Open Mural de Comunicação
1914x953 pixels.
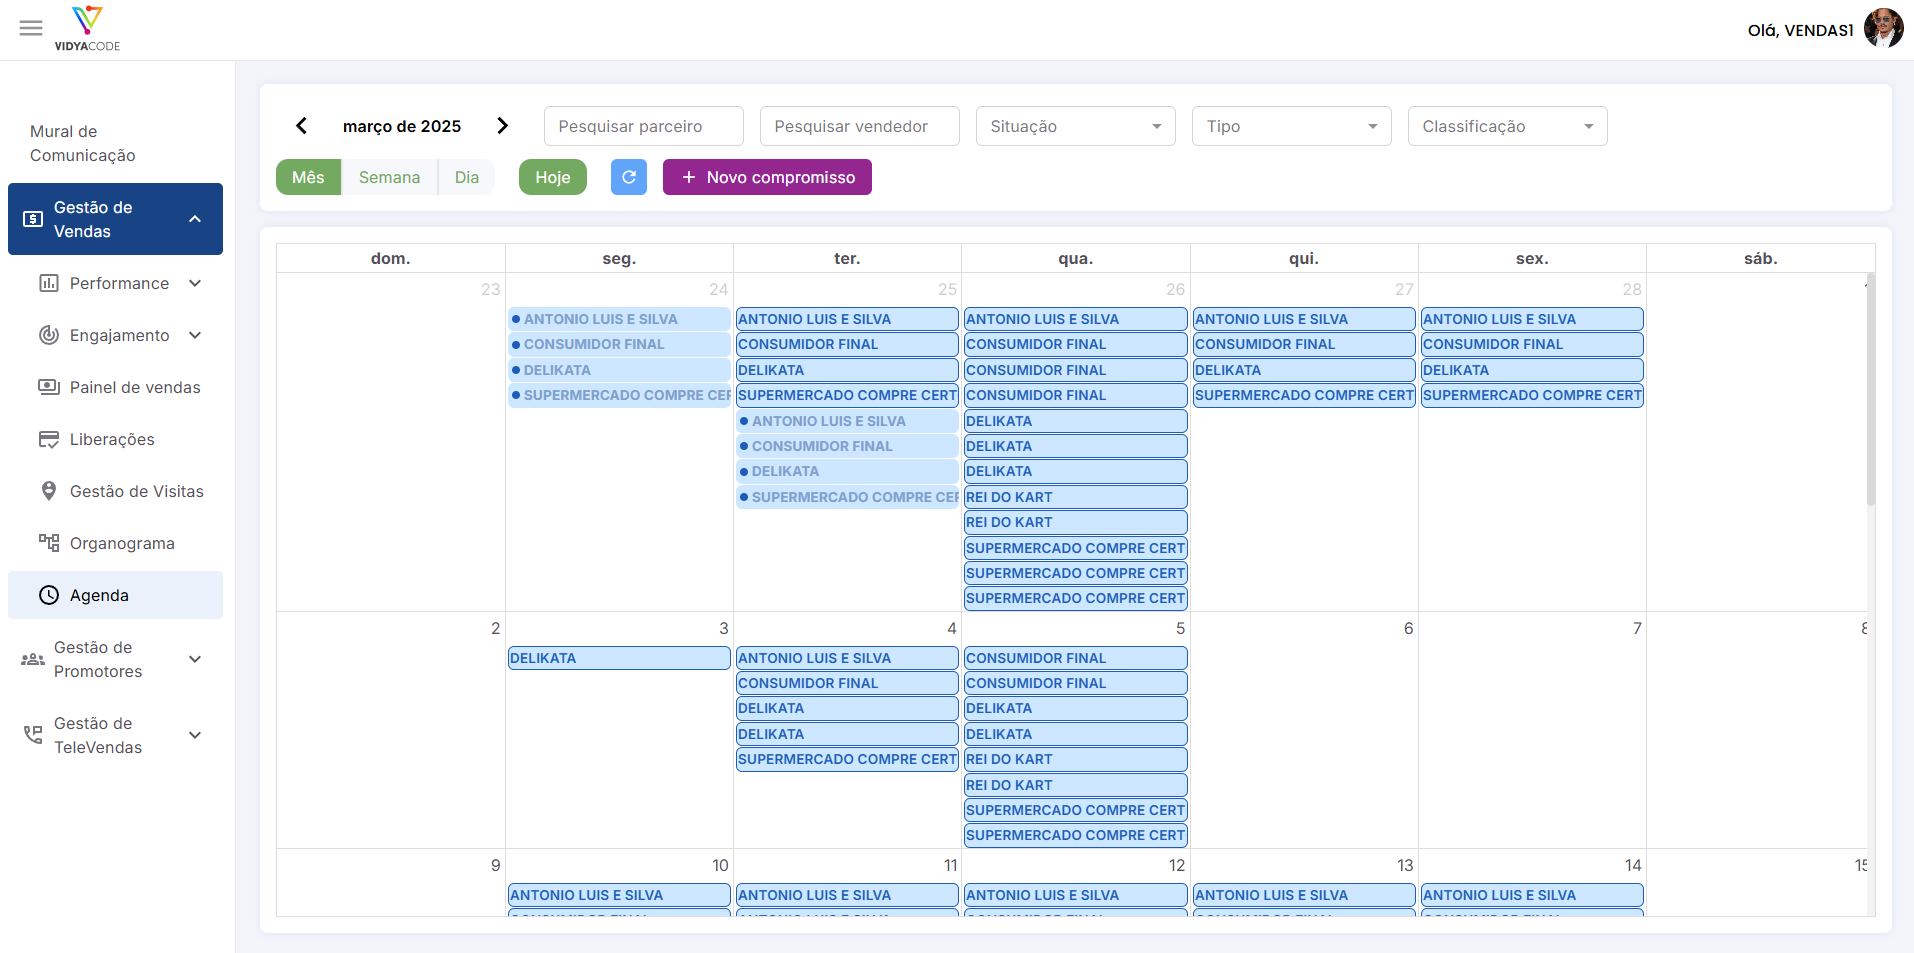pos(115,143)
